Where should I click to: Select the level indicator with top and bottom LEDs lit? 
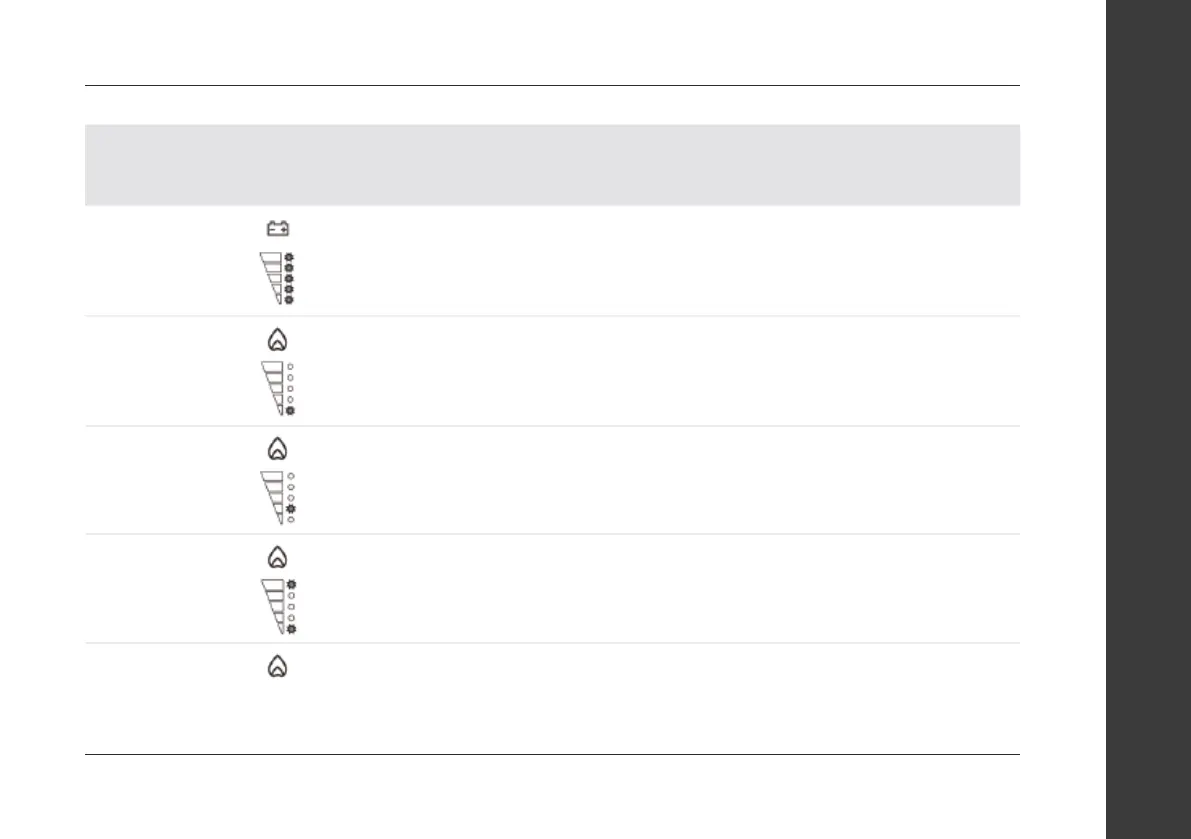coord(277,606)
